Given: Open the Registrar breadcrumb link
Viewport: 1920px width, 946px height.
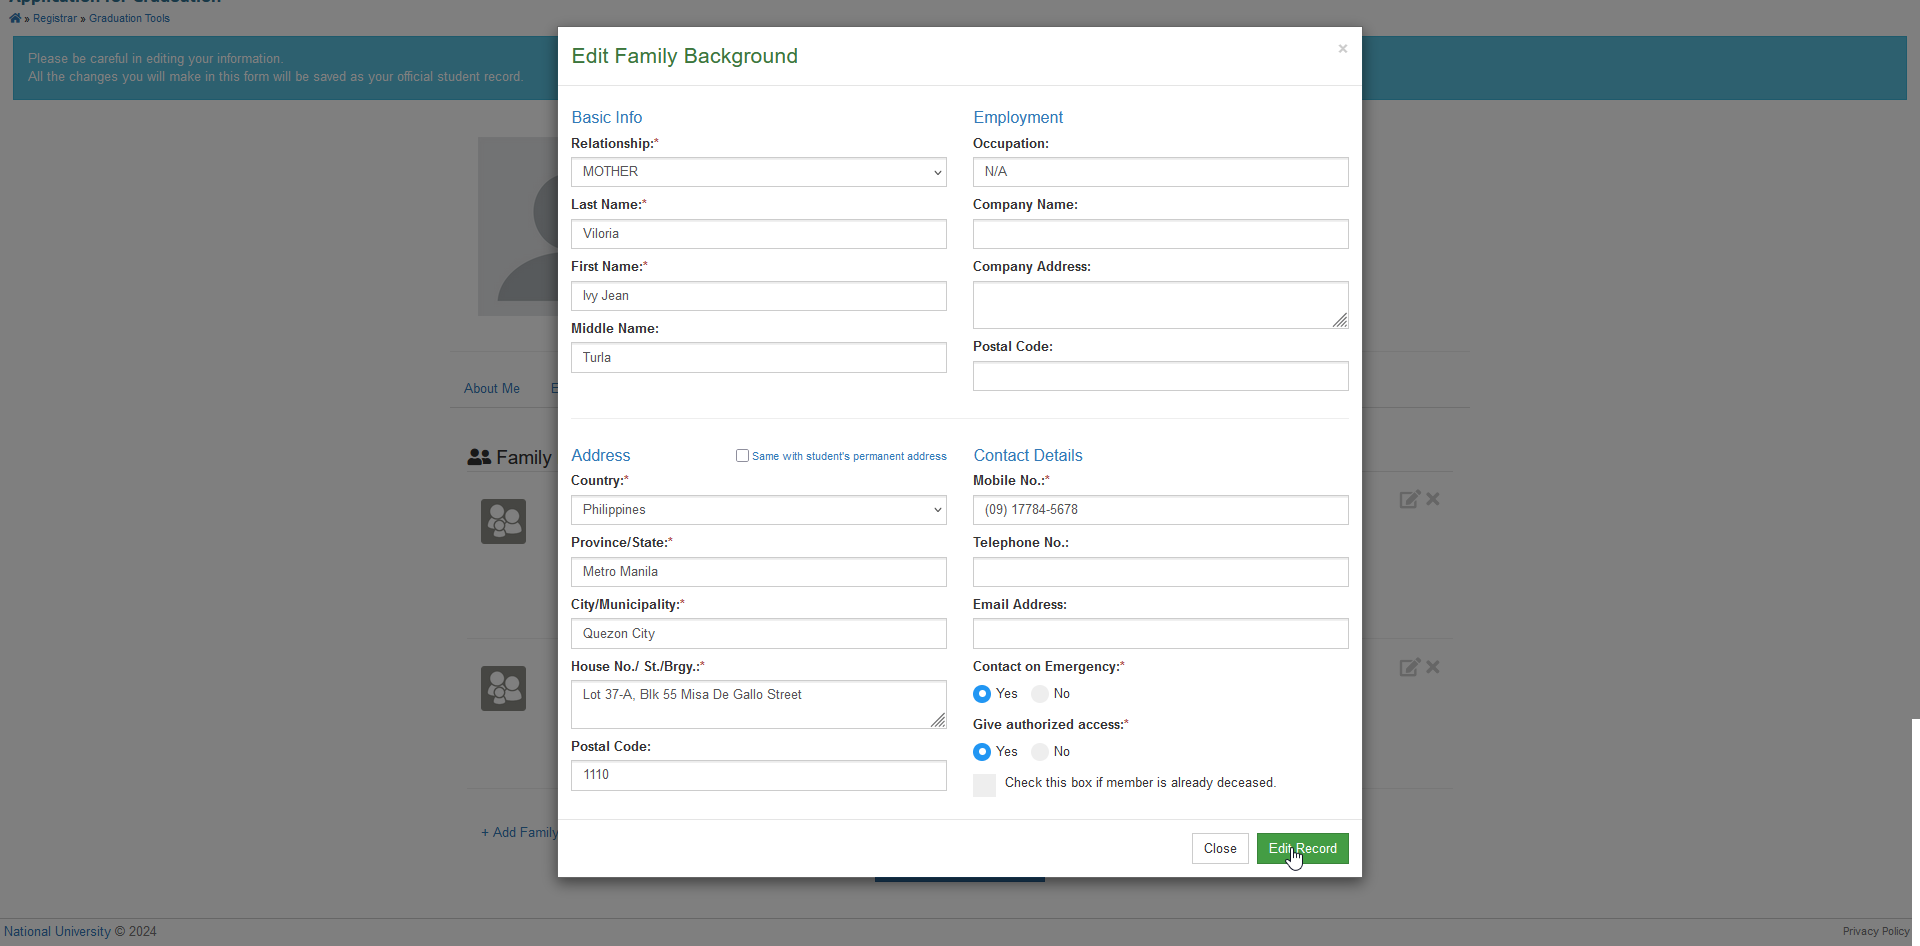Looking at the screenshot, I should click(55, 18).
